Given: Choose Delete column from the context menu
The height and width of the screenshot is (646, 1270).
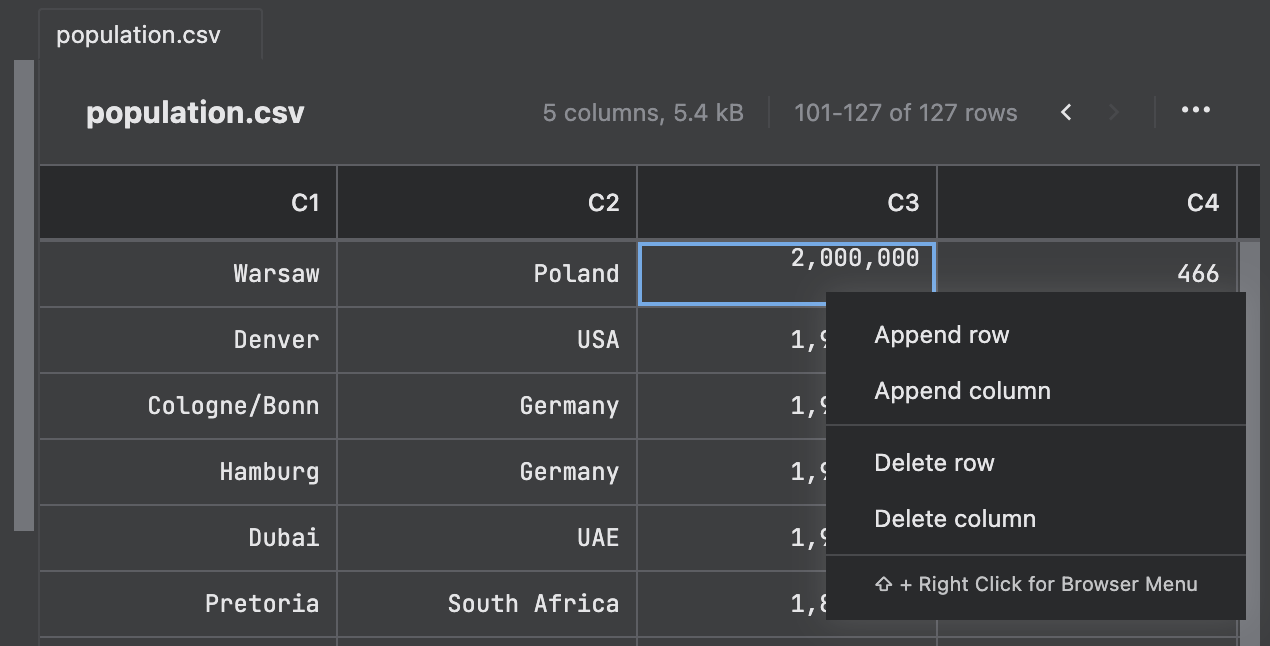Looking at the screenshot, I should click(955, 518).
